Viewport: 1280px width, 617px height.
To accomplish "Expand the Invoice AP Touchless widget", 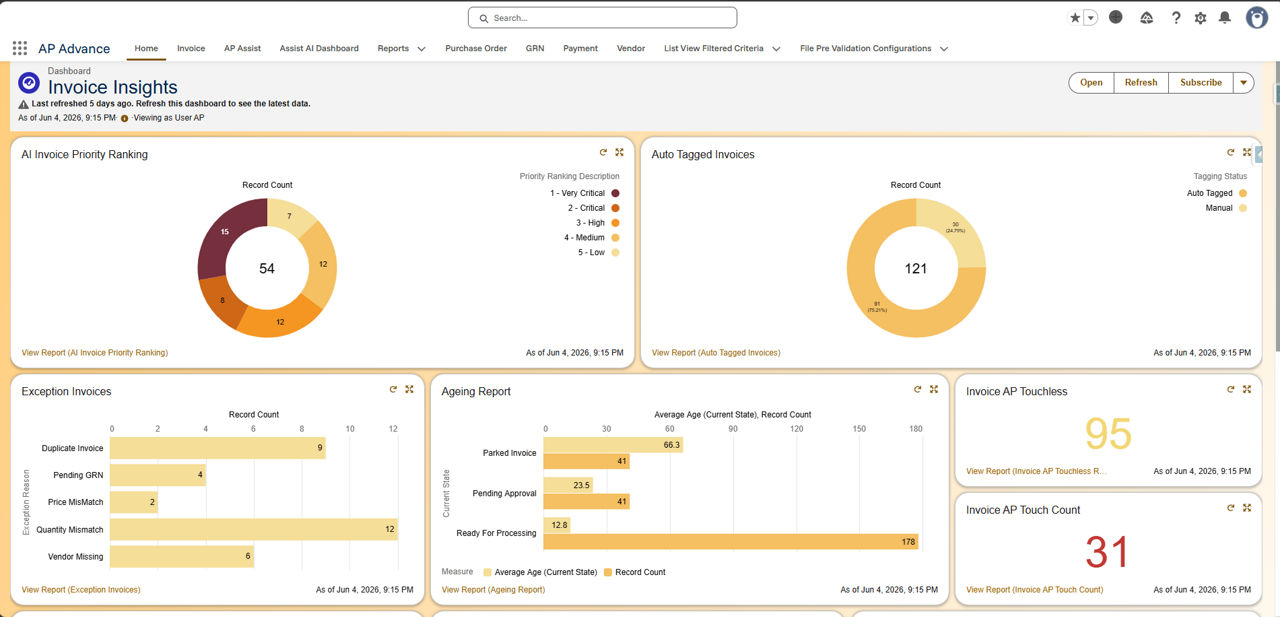I will 1246,389.
